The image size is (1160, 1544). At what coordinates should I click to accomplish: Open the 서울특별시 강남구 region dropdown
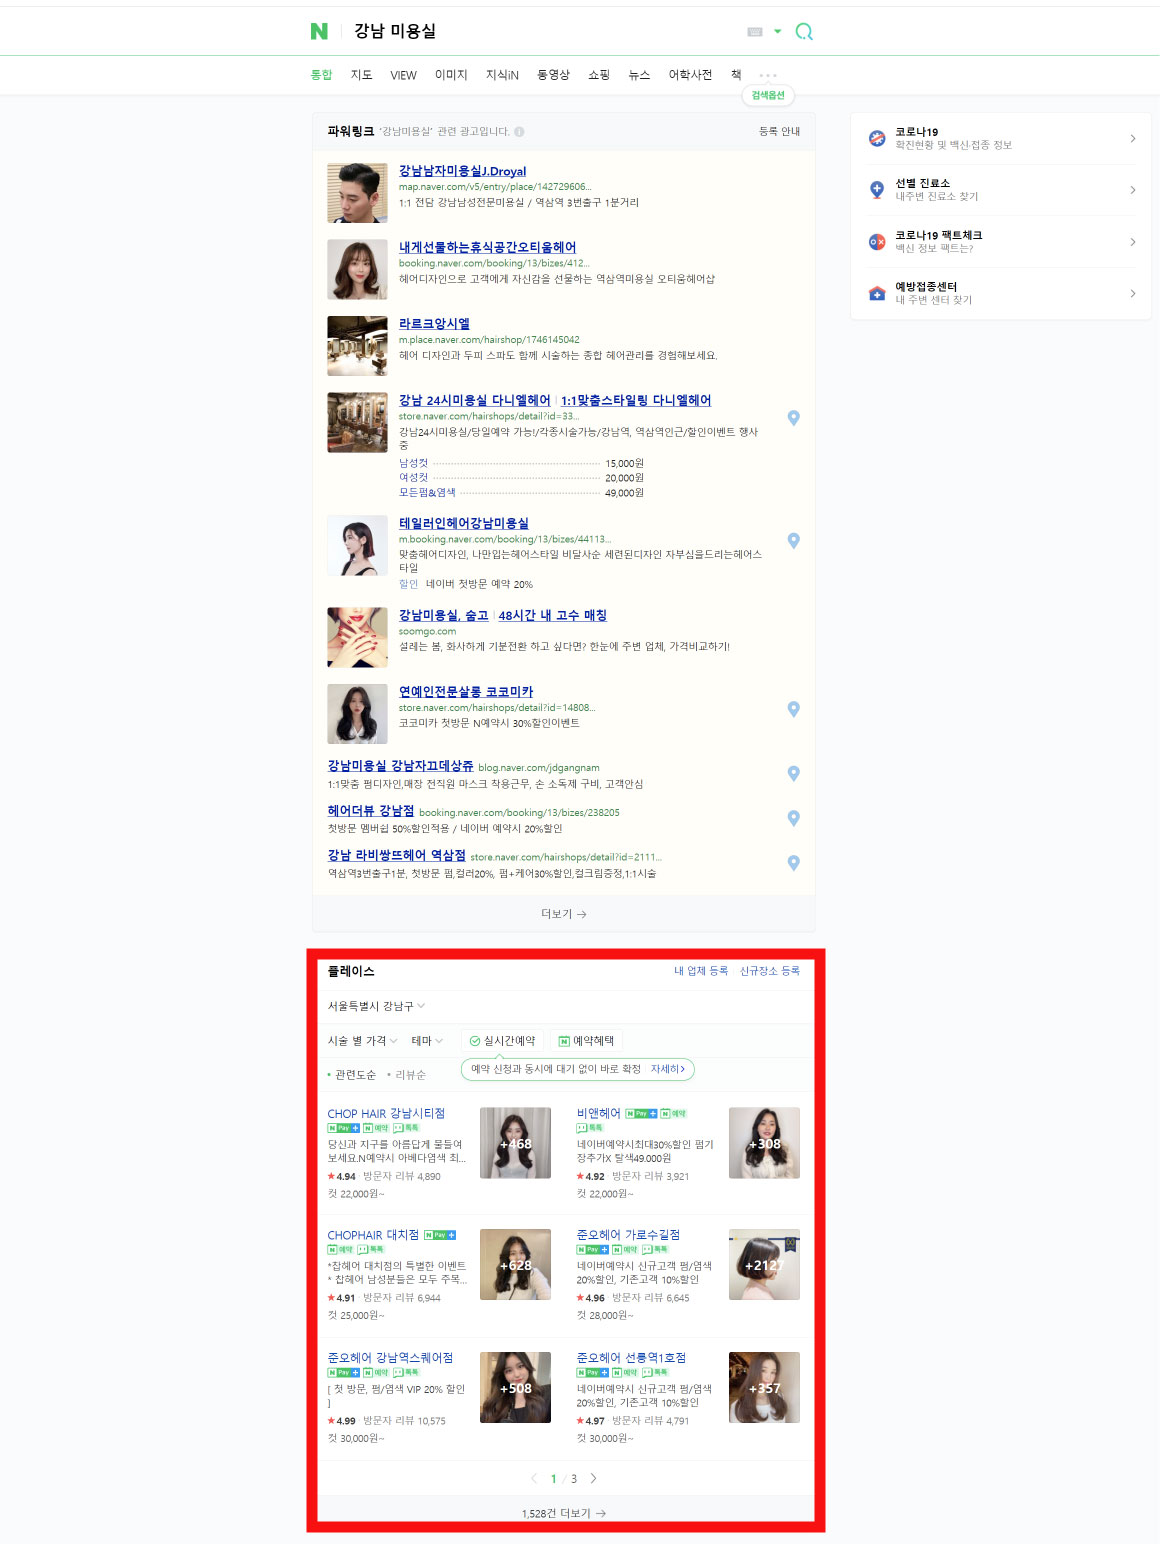tap(377, 1006)
